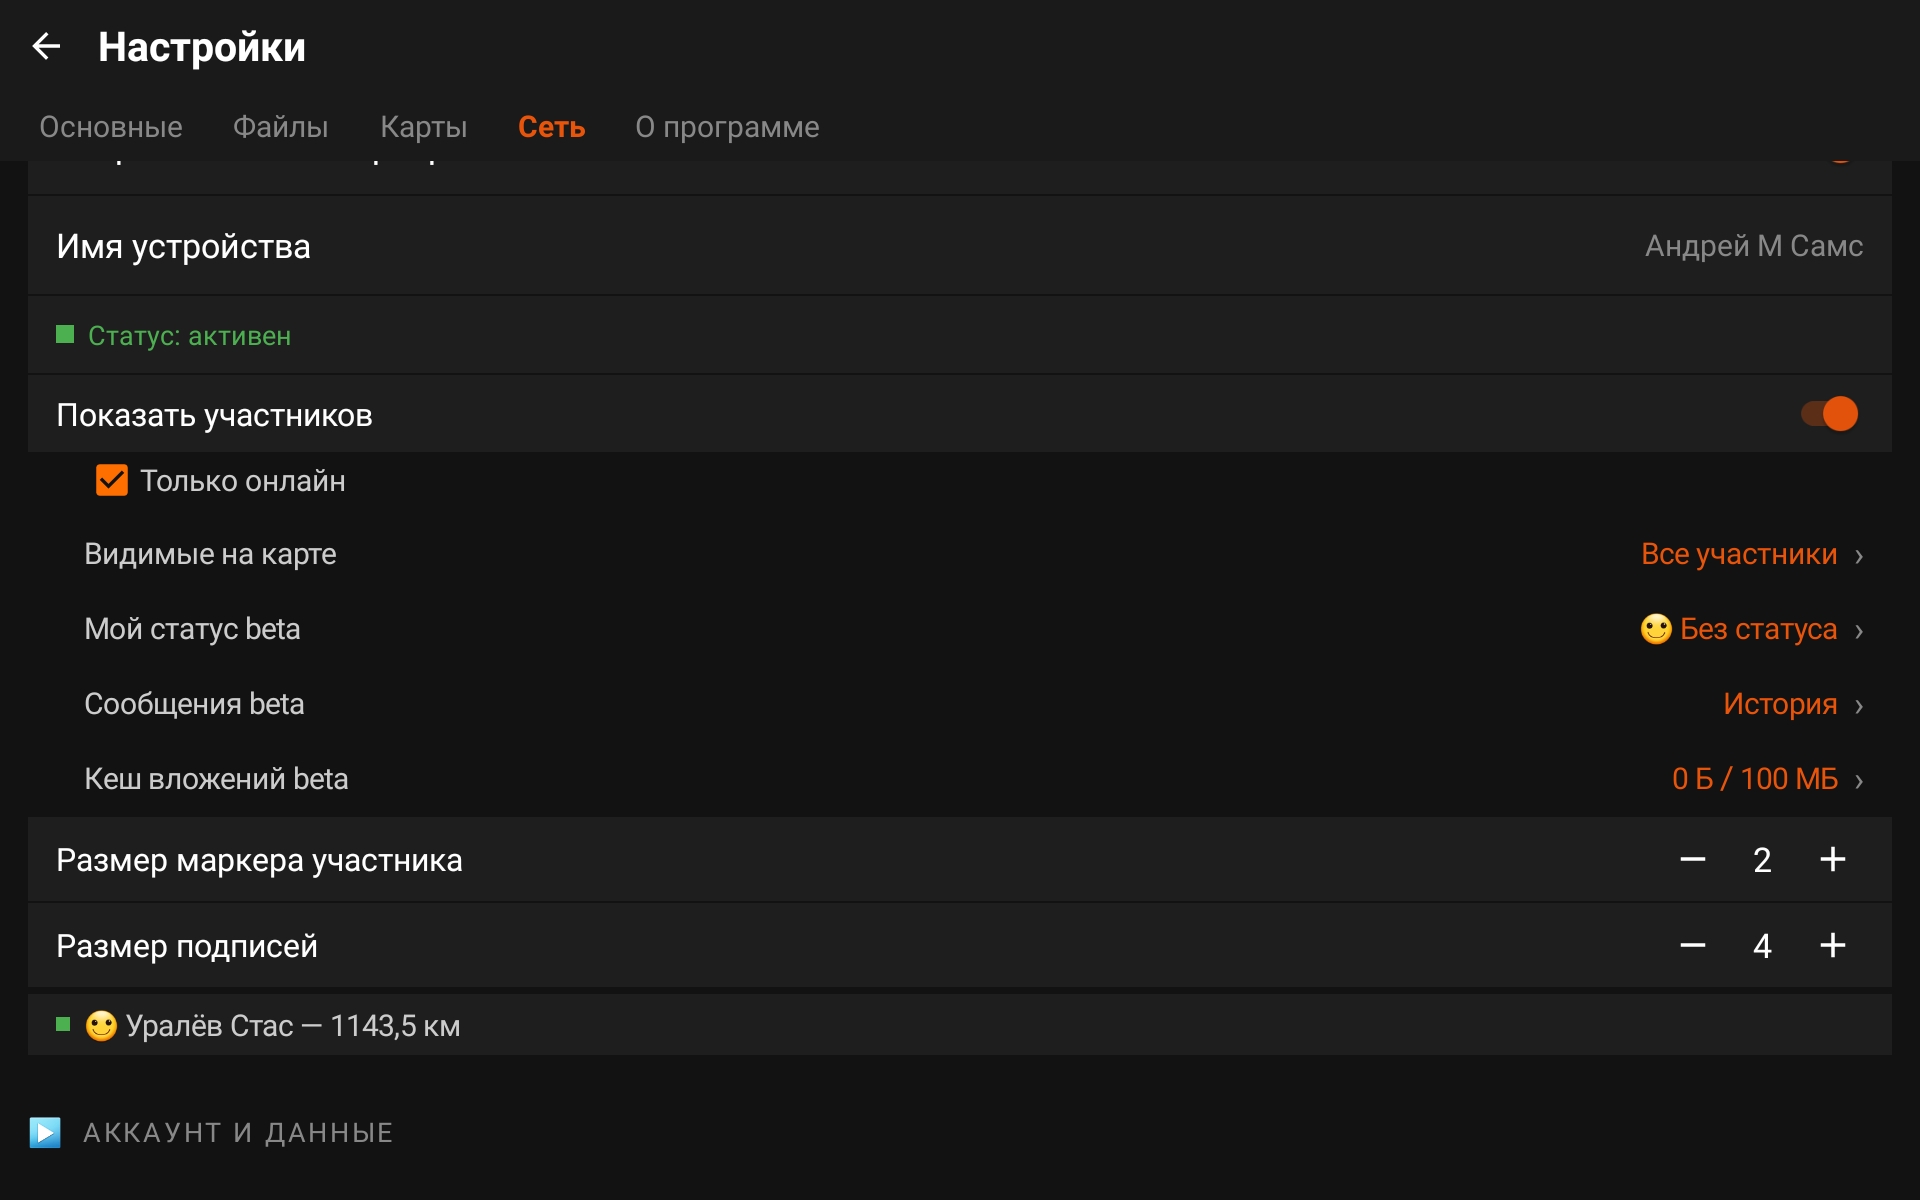The height and width of the screenshot is (1200, 1920).
Task: Click smiley icon next to Уралёв Стас
Action: [x=101, y=1026]
